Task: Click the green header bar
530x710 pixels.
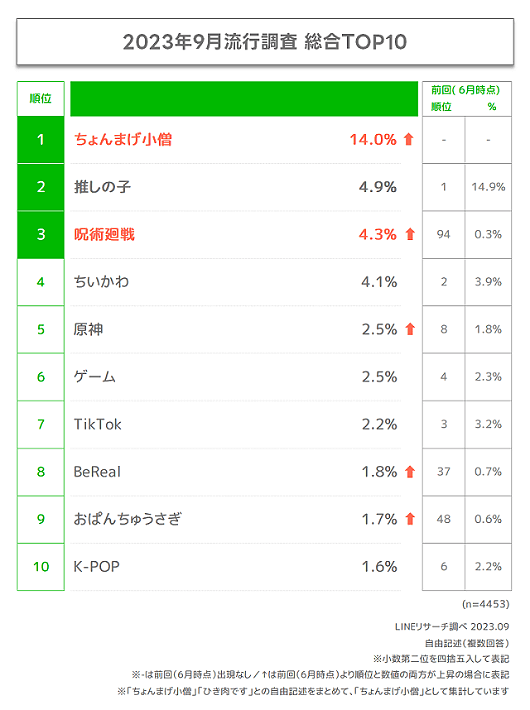Action: pos(244,99)
